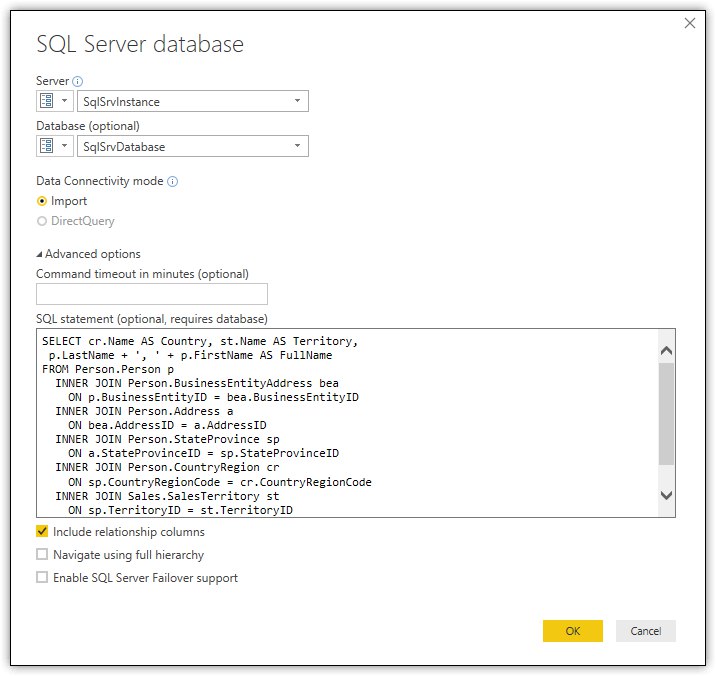Uncheck Include relationship columns
This screenshot has width=716, height=676.
(42, 531)
